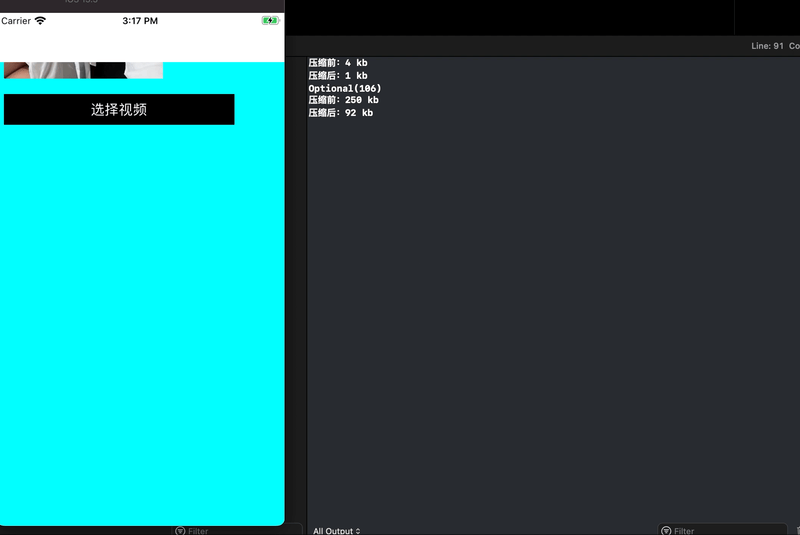Viewport: 800px width, 535px height.
Task: Click console line 压缩前: 250 kb
Action: (343, 100)
